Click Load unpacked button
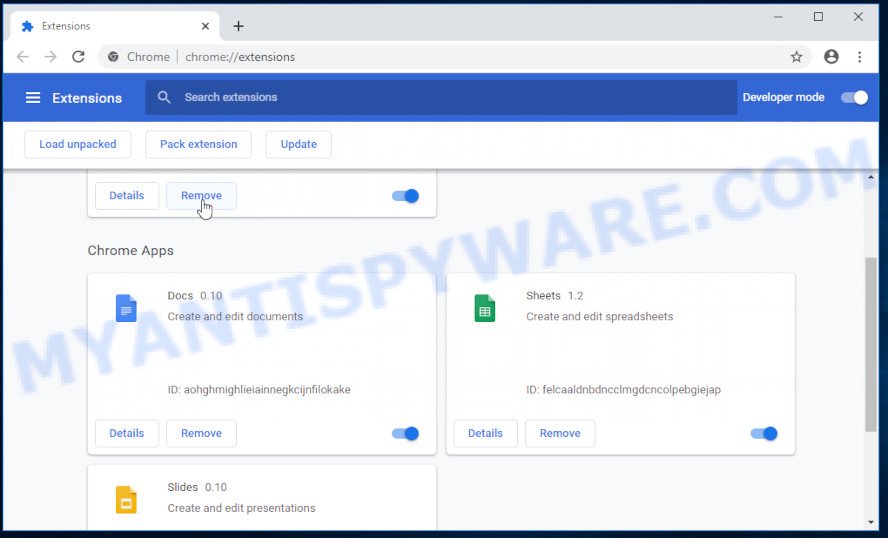The image size is (888, 538). pyautogui.click(x=78, y=144)
